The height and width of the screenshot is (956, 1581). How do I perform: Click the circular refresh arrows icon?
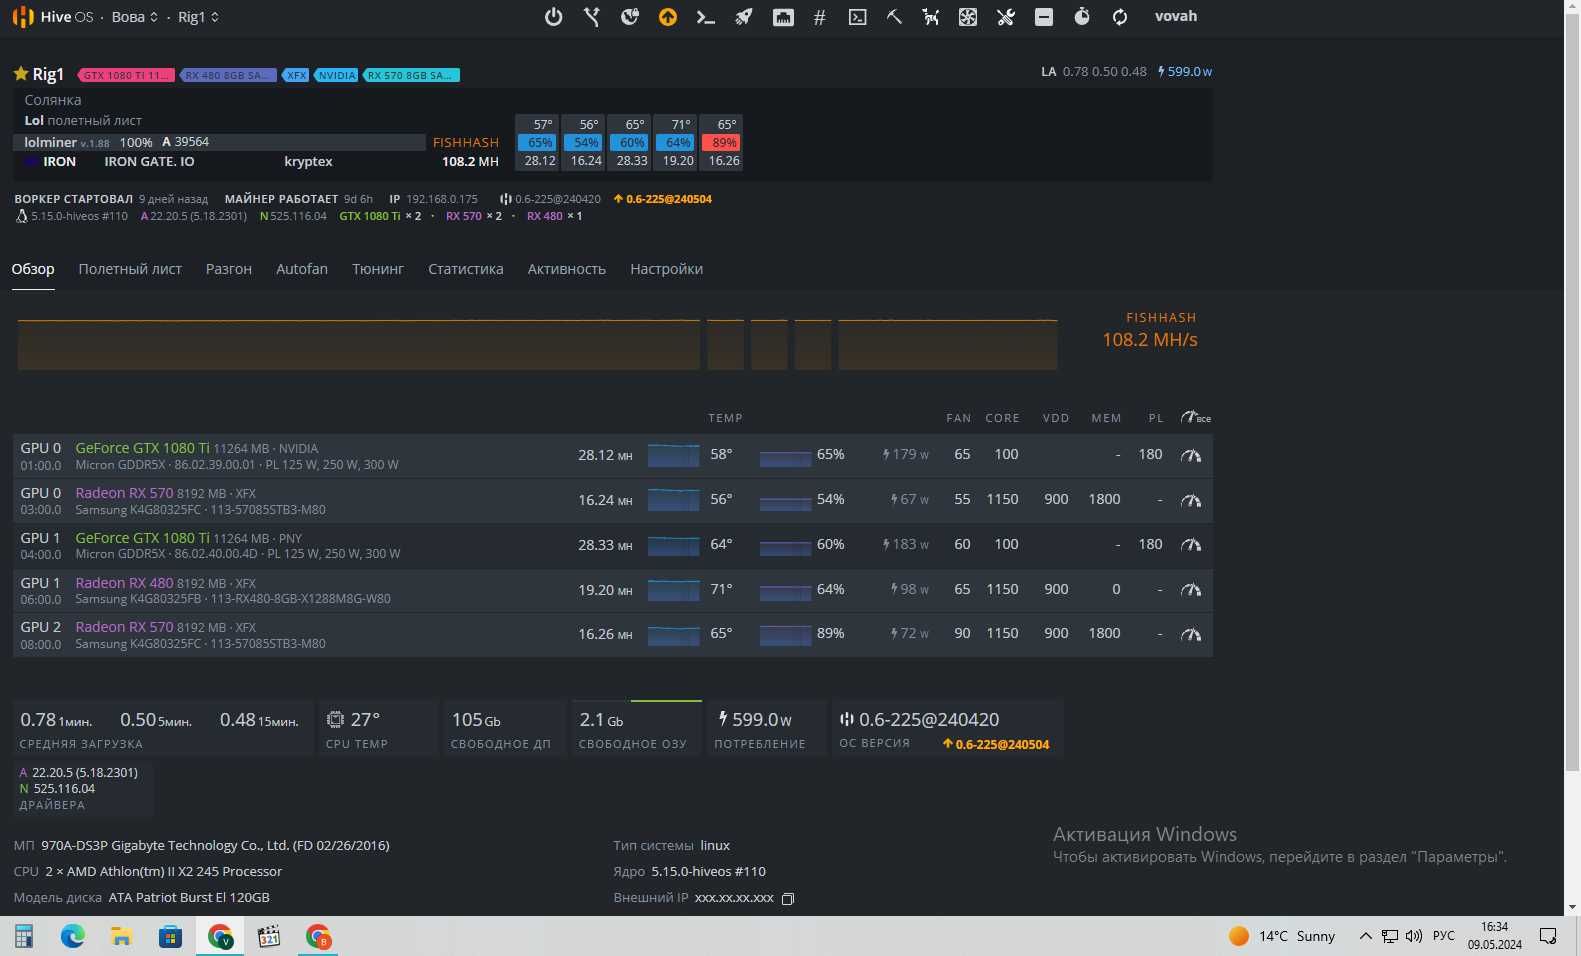(1120, 17)
